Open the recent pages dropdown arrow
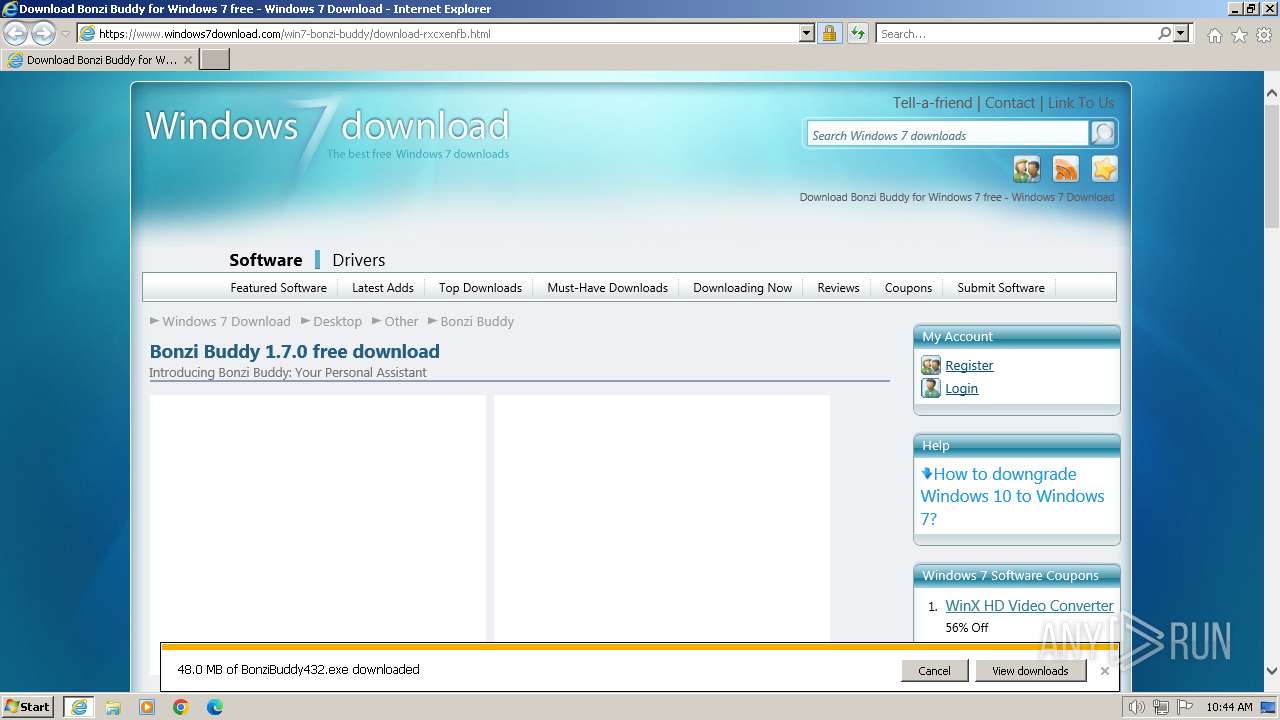Screen dimensions: 1280x720 [x=65, y=34]
